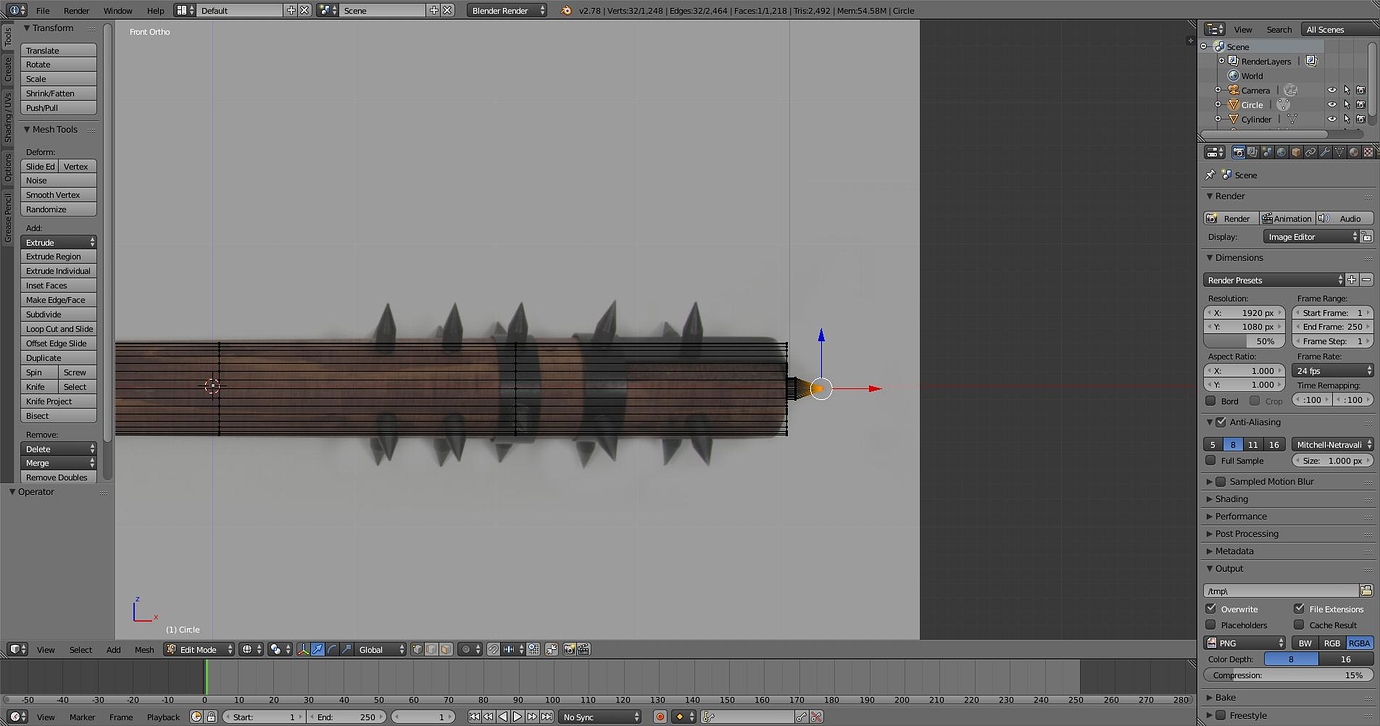Screen dimensions: 1380x726
Task: Switch to the Create tab in tool shelf
Action: (x=8, y=69)
